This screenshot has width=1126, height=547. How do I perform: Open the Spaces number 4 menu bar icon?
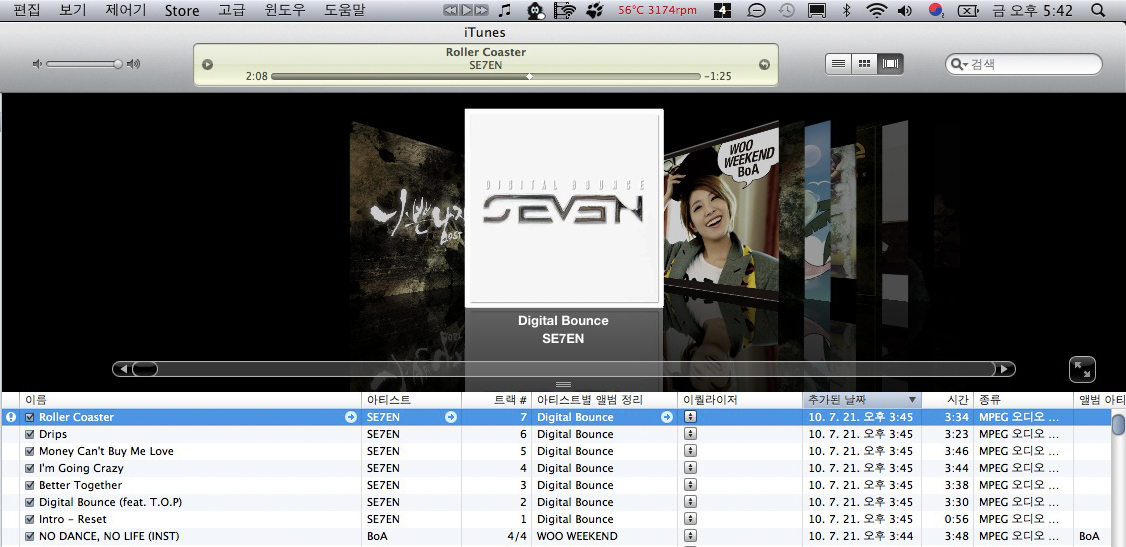[722, 10]
